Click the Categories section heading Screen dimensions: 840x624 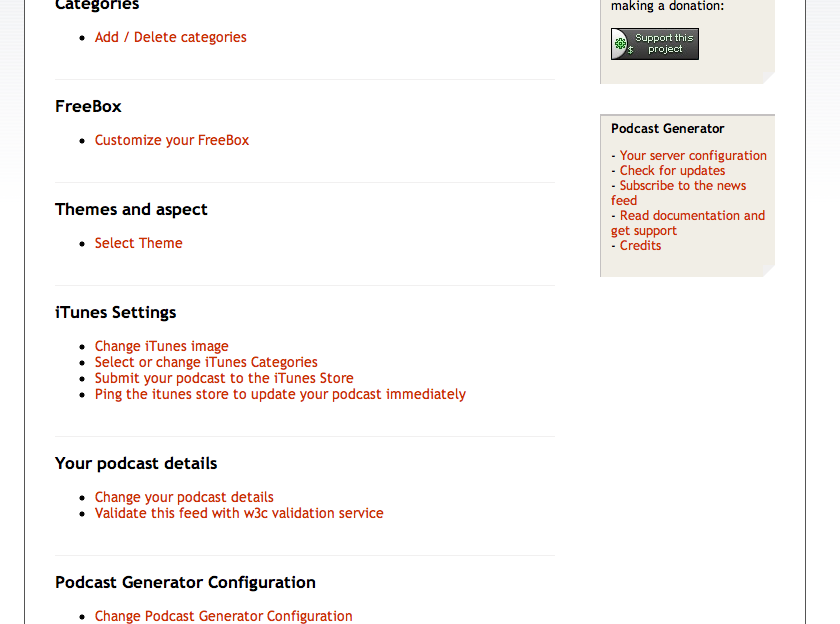click(97, 6)
